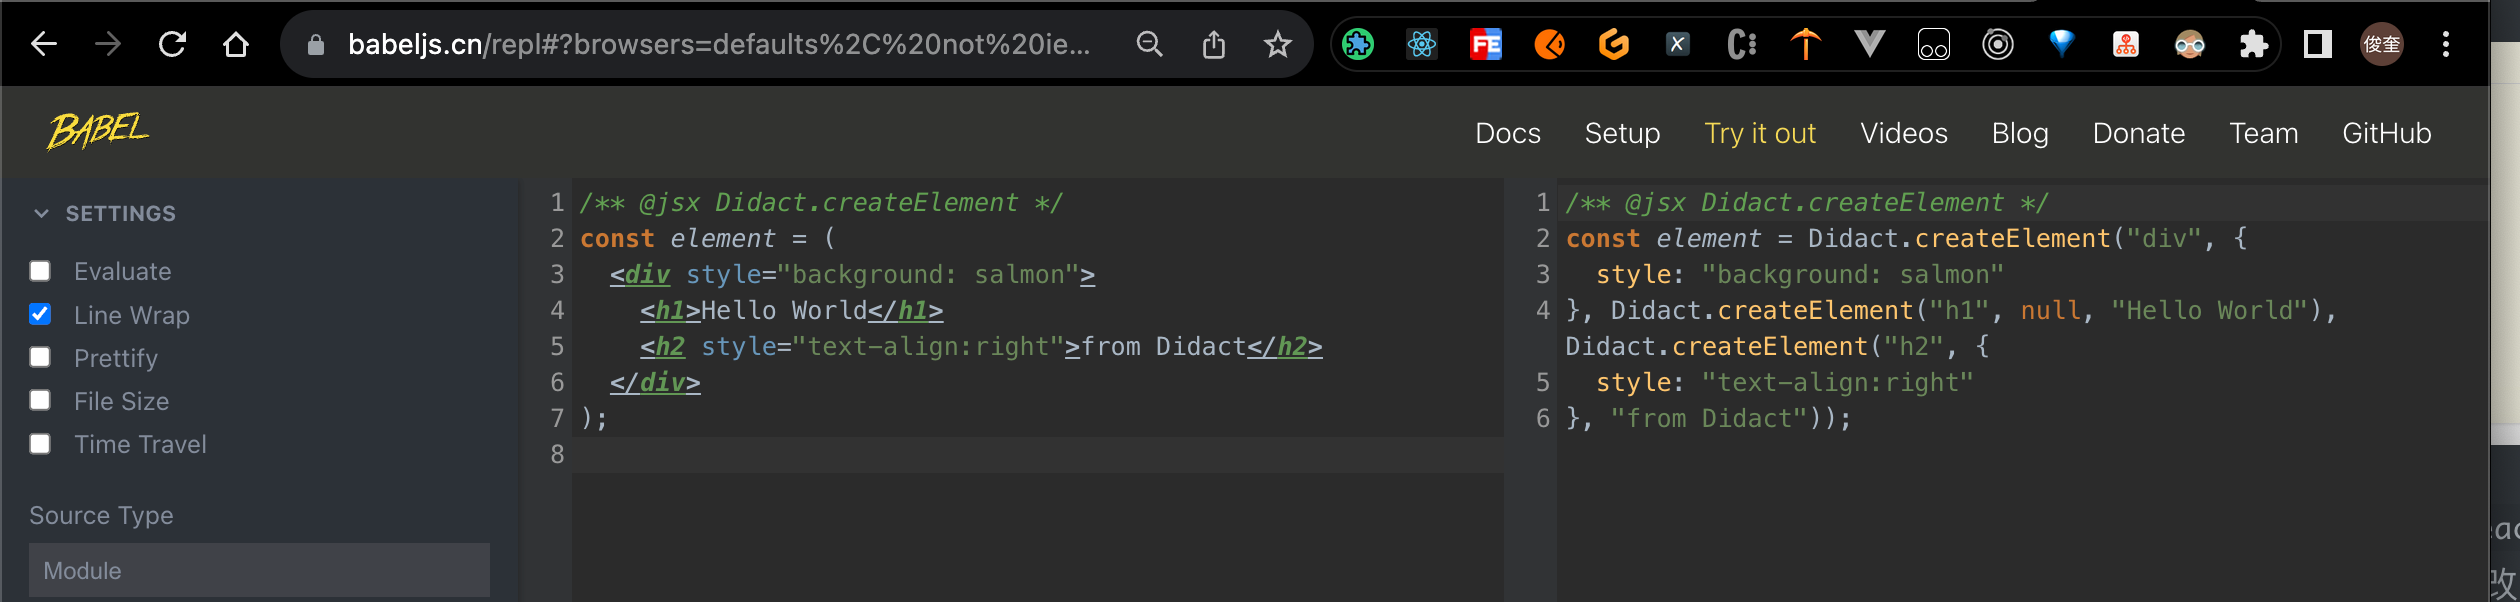
Task: Enable the Prettify checkbox
Action: (x=40, y=357)
